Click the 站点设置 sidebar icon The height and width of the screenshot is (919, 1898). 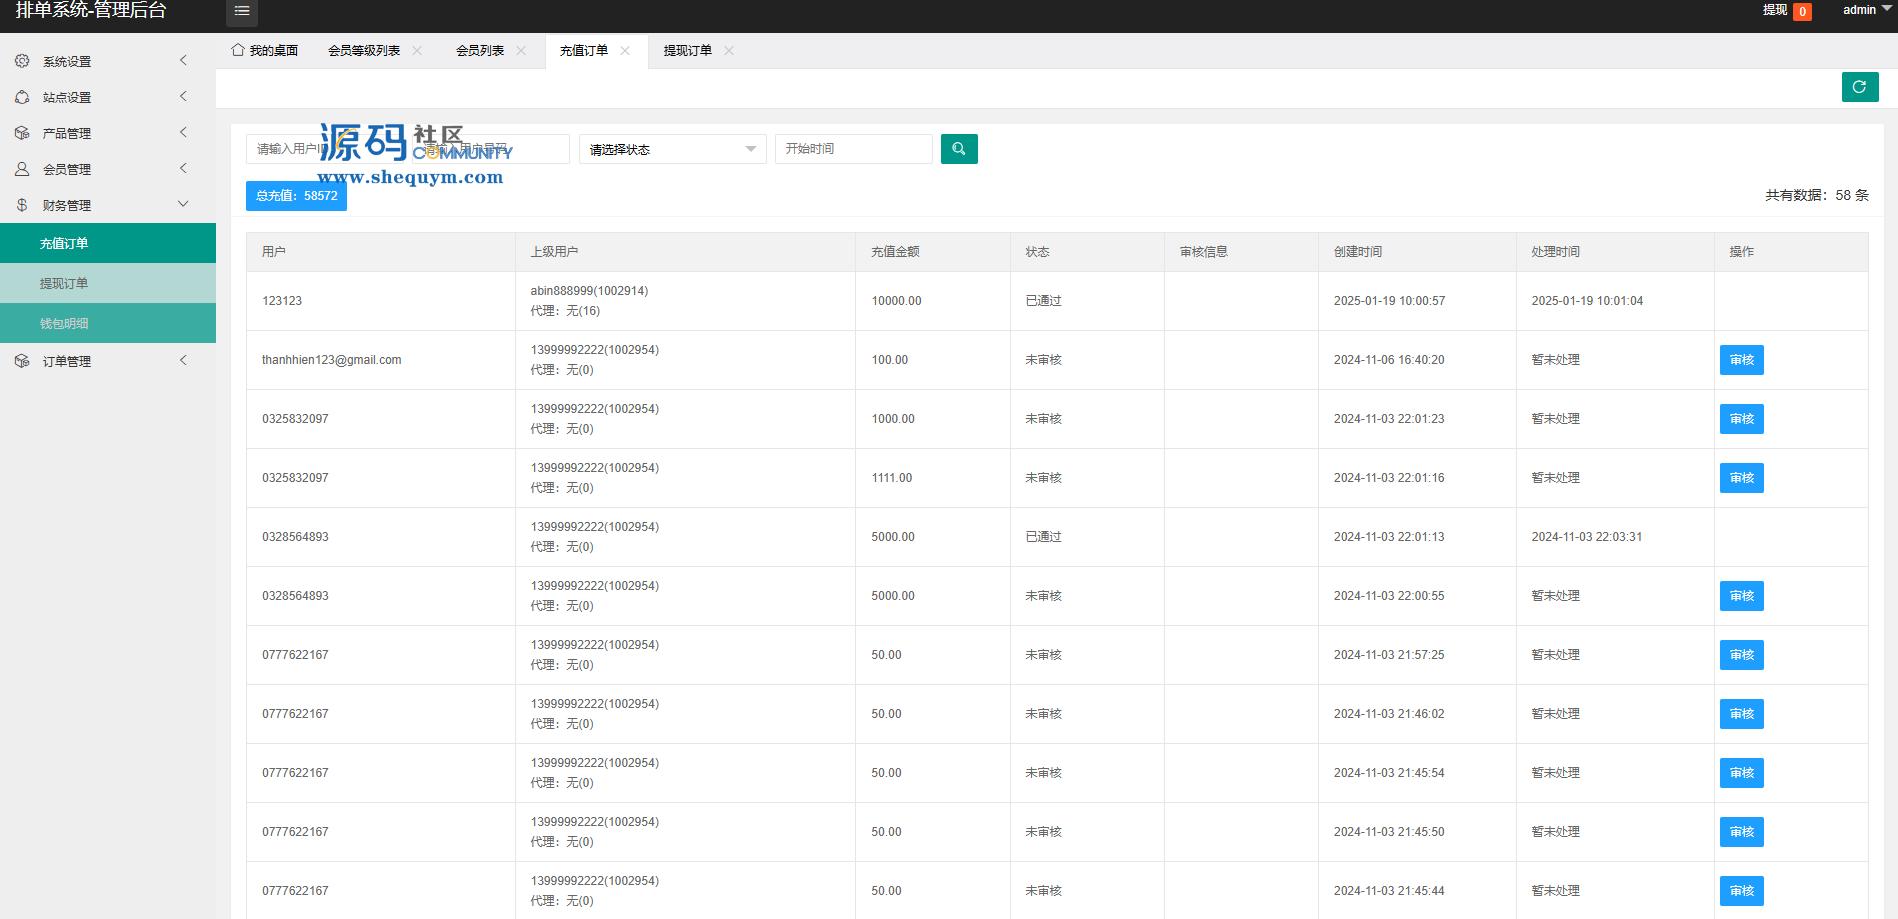[22, 97]
